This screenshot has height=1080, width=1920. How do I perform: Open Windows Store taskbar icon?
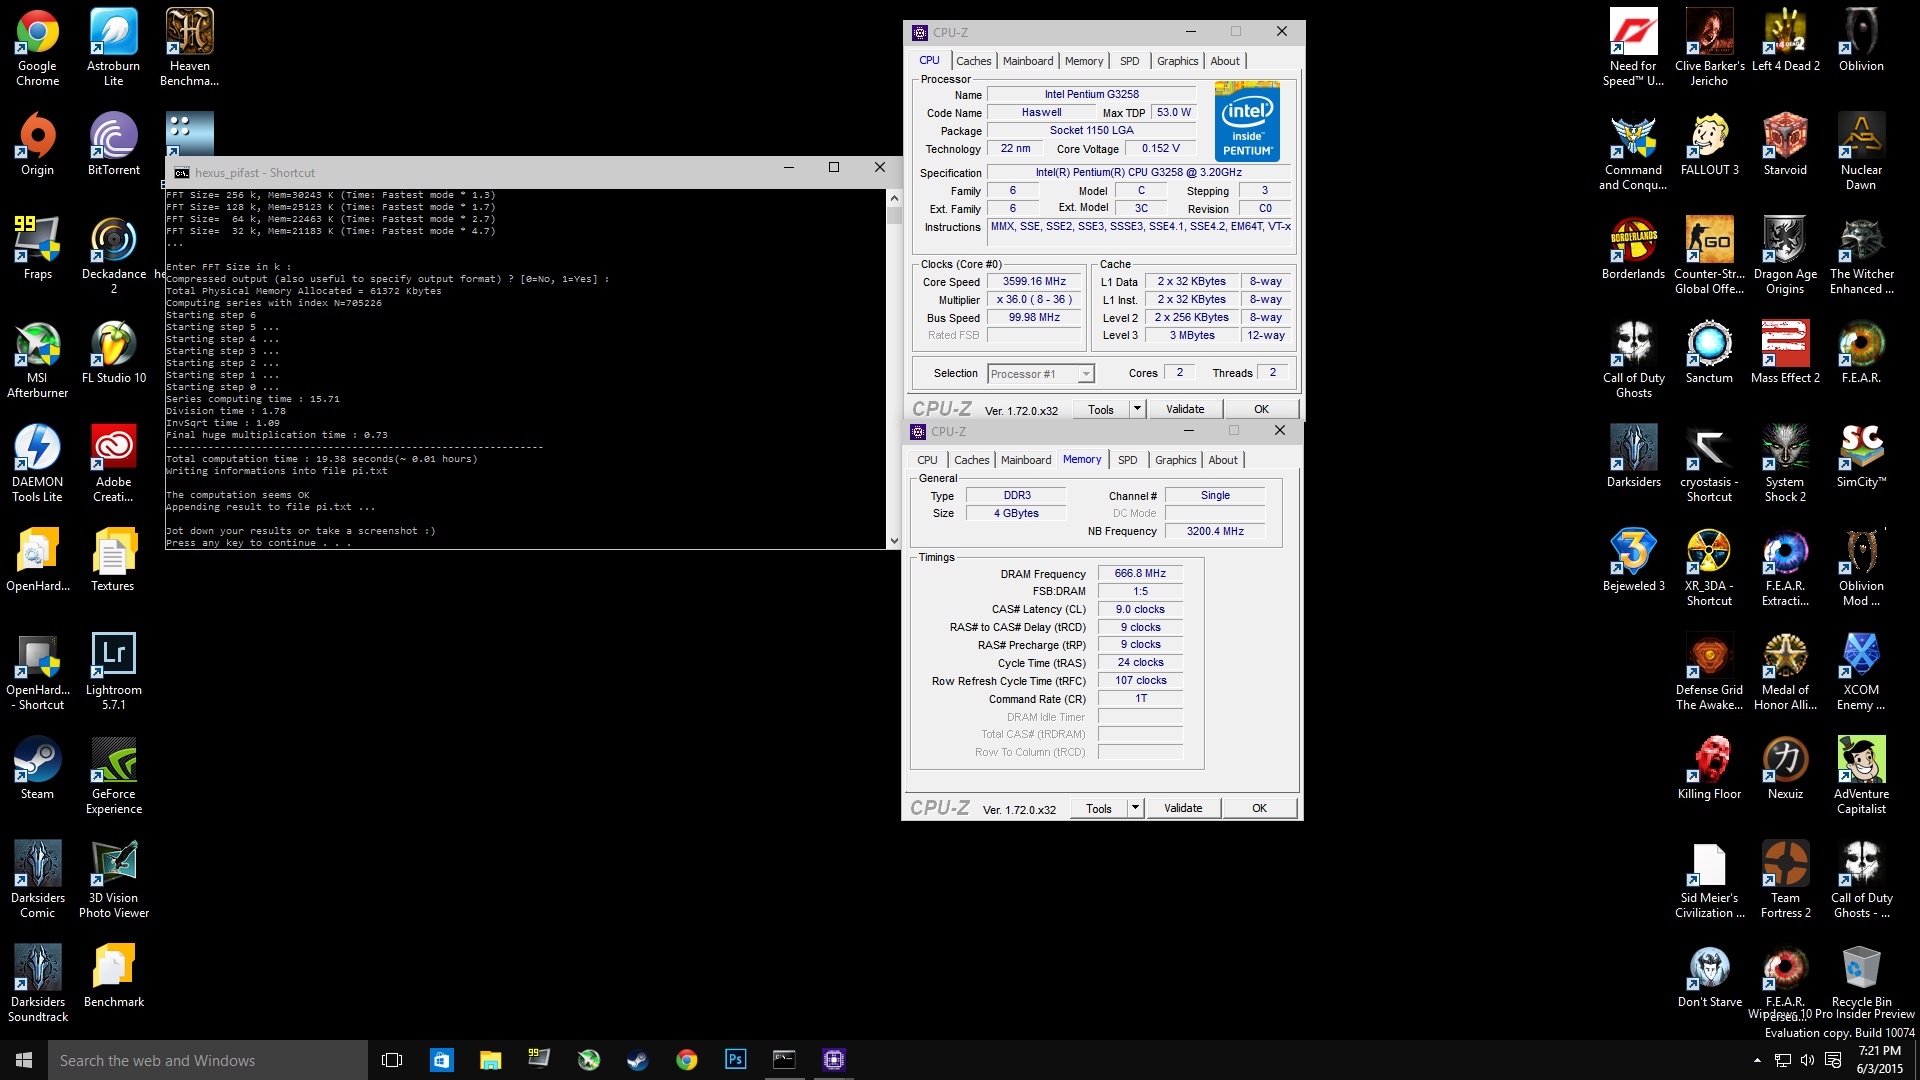coord(441,1060)
